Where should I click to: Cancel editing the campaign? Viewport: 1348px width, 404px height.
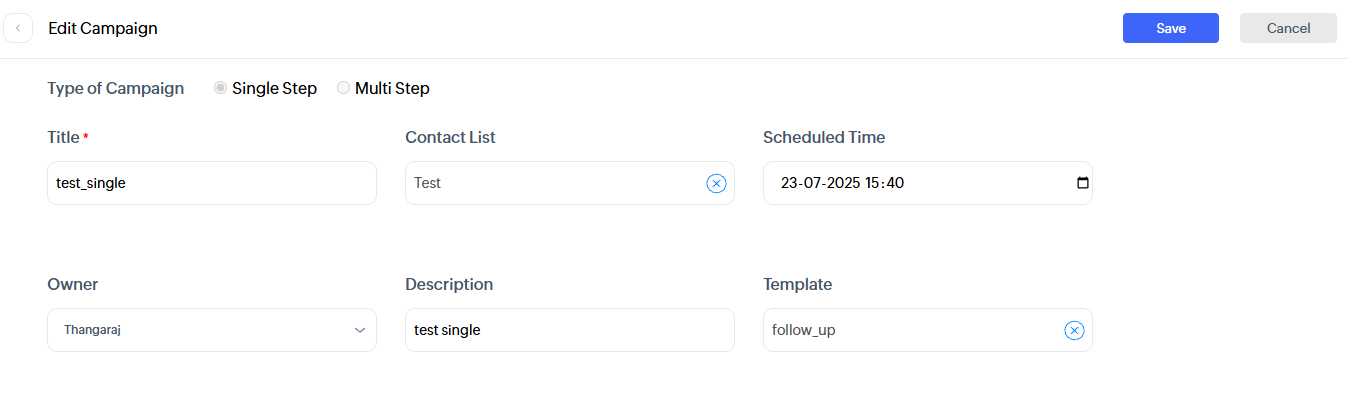click(x=1288, y=28)
